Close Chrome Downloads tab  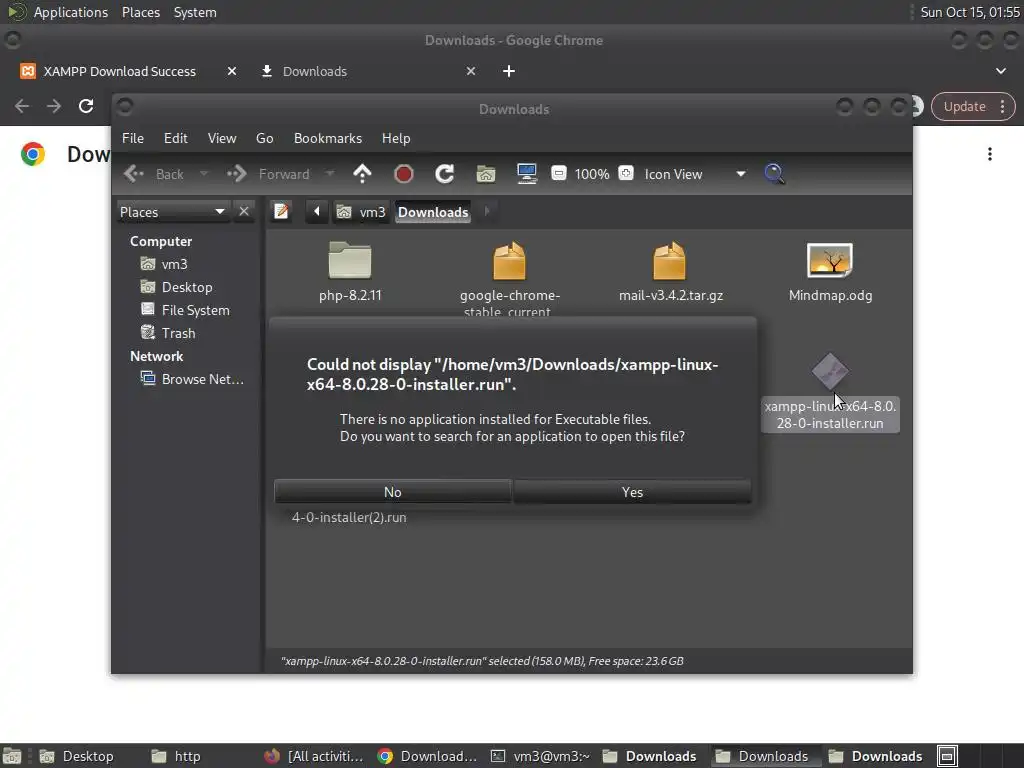coord(471,71)
